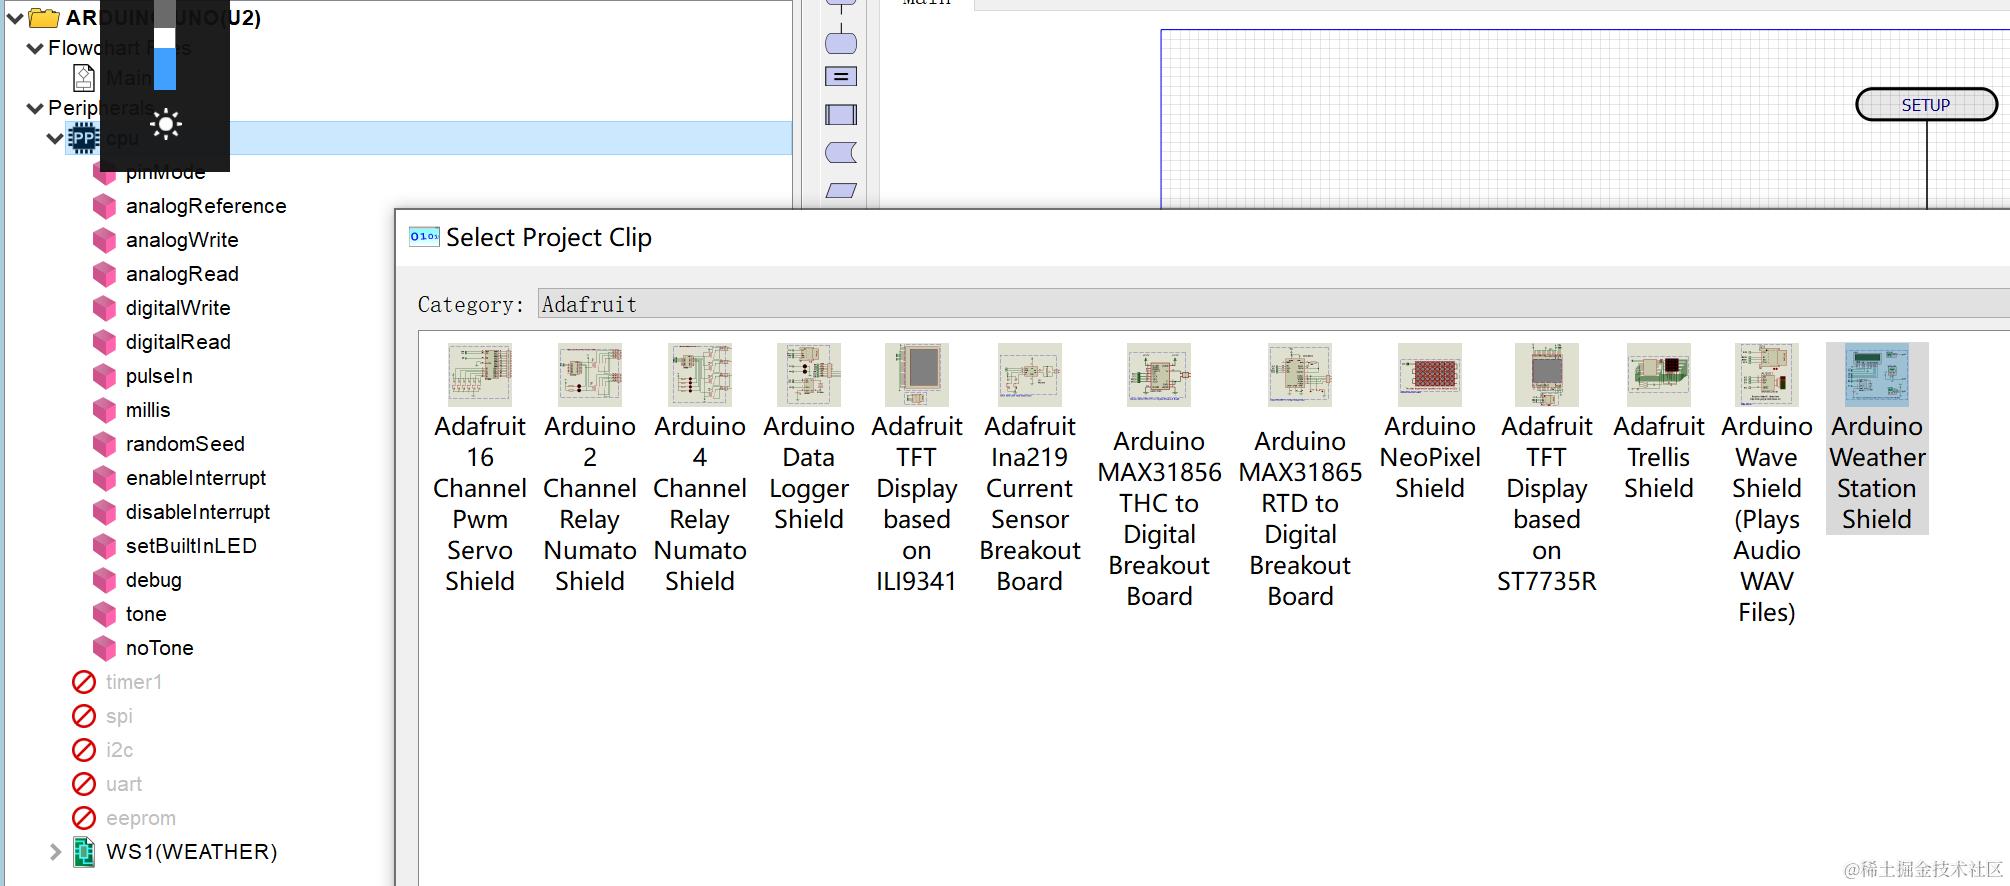Select the Adafruit Trellis Shield clip
The image size is (2010, 886).
click(1659, 423)
